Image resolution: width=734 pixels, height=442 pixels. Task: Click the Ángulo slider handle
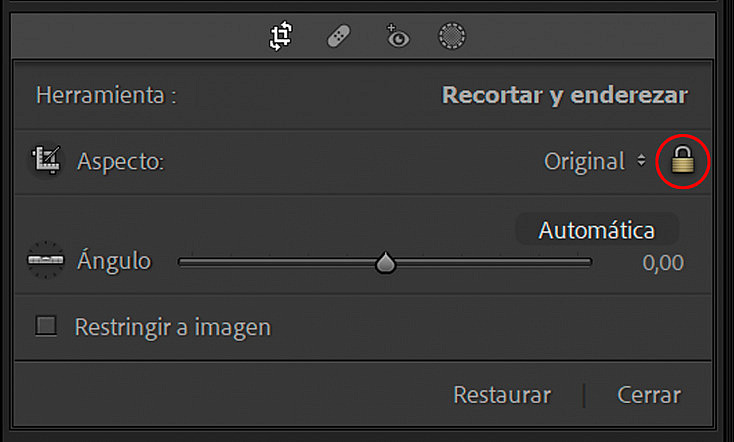point(386,263)
